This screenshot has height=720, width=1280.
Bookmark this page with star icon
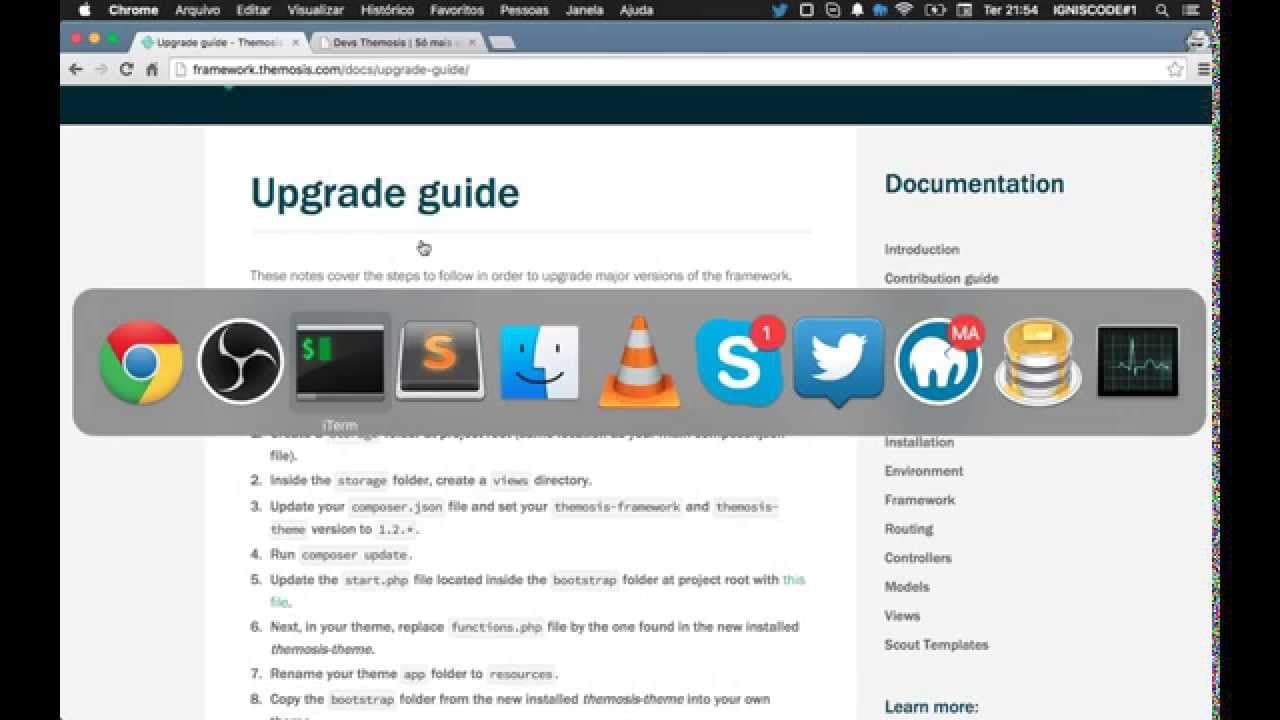[1175, 69]
